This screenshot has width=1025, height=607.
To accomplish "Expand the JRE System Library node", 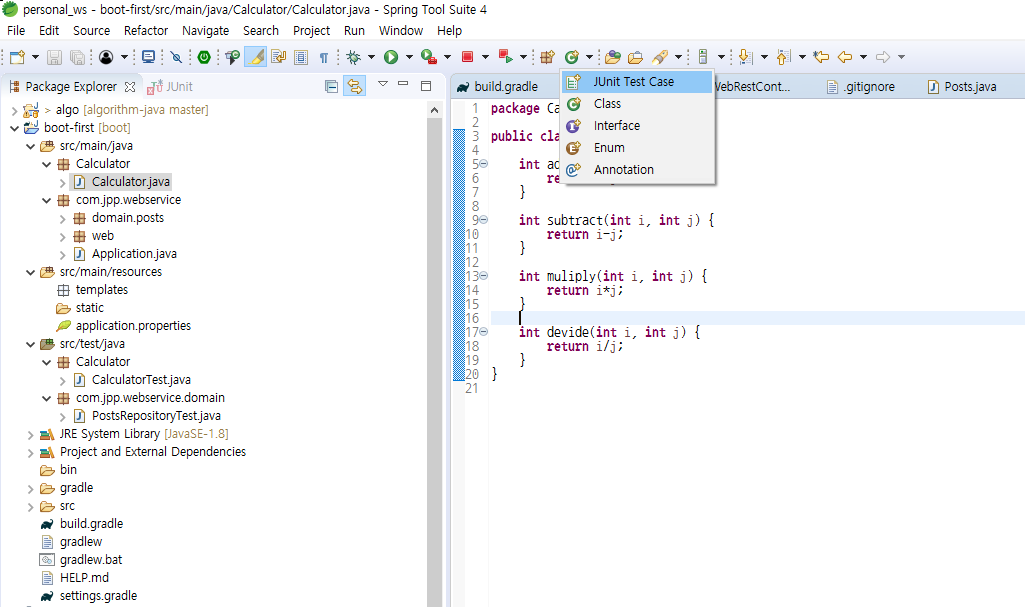I will pos(30,433).
